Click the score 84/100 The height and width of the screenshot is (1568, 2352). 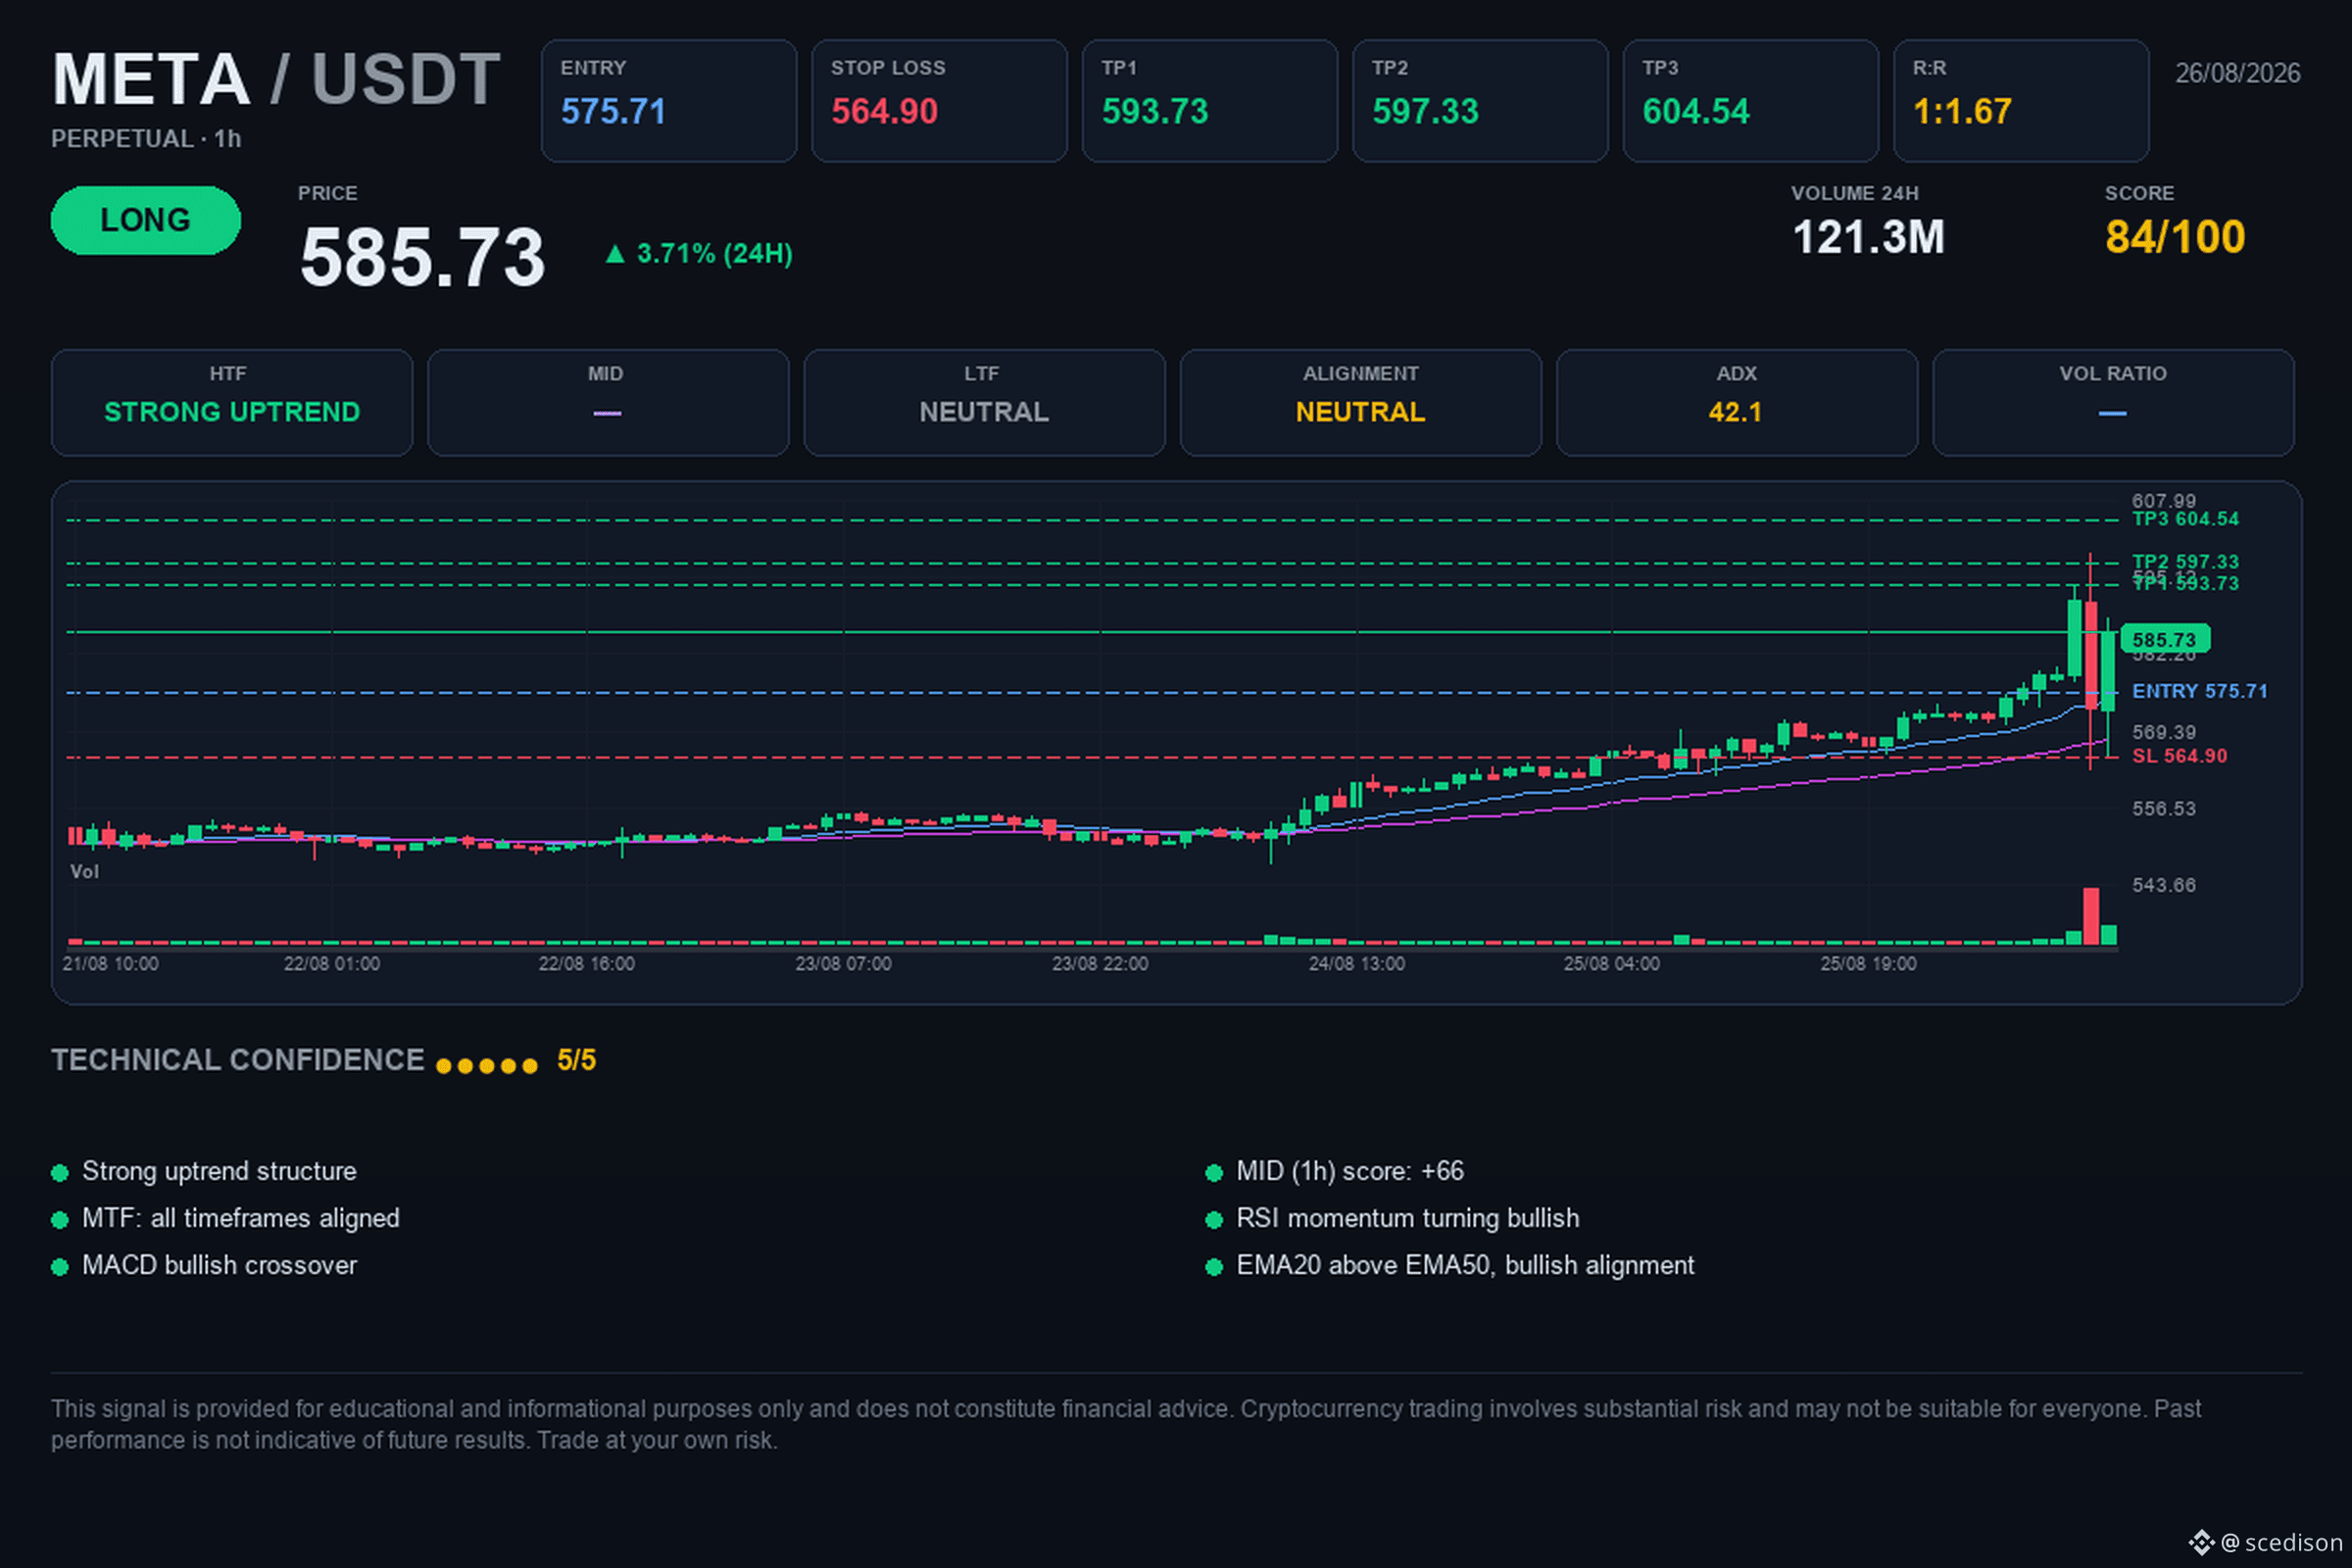[x=2175, y=238]
